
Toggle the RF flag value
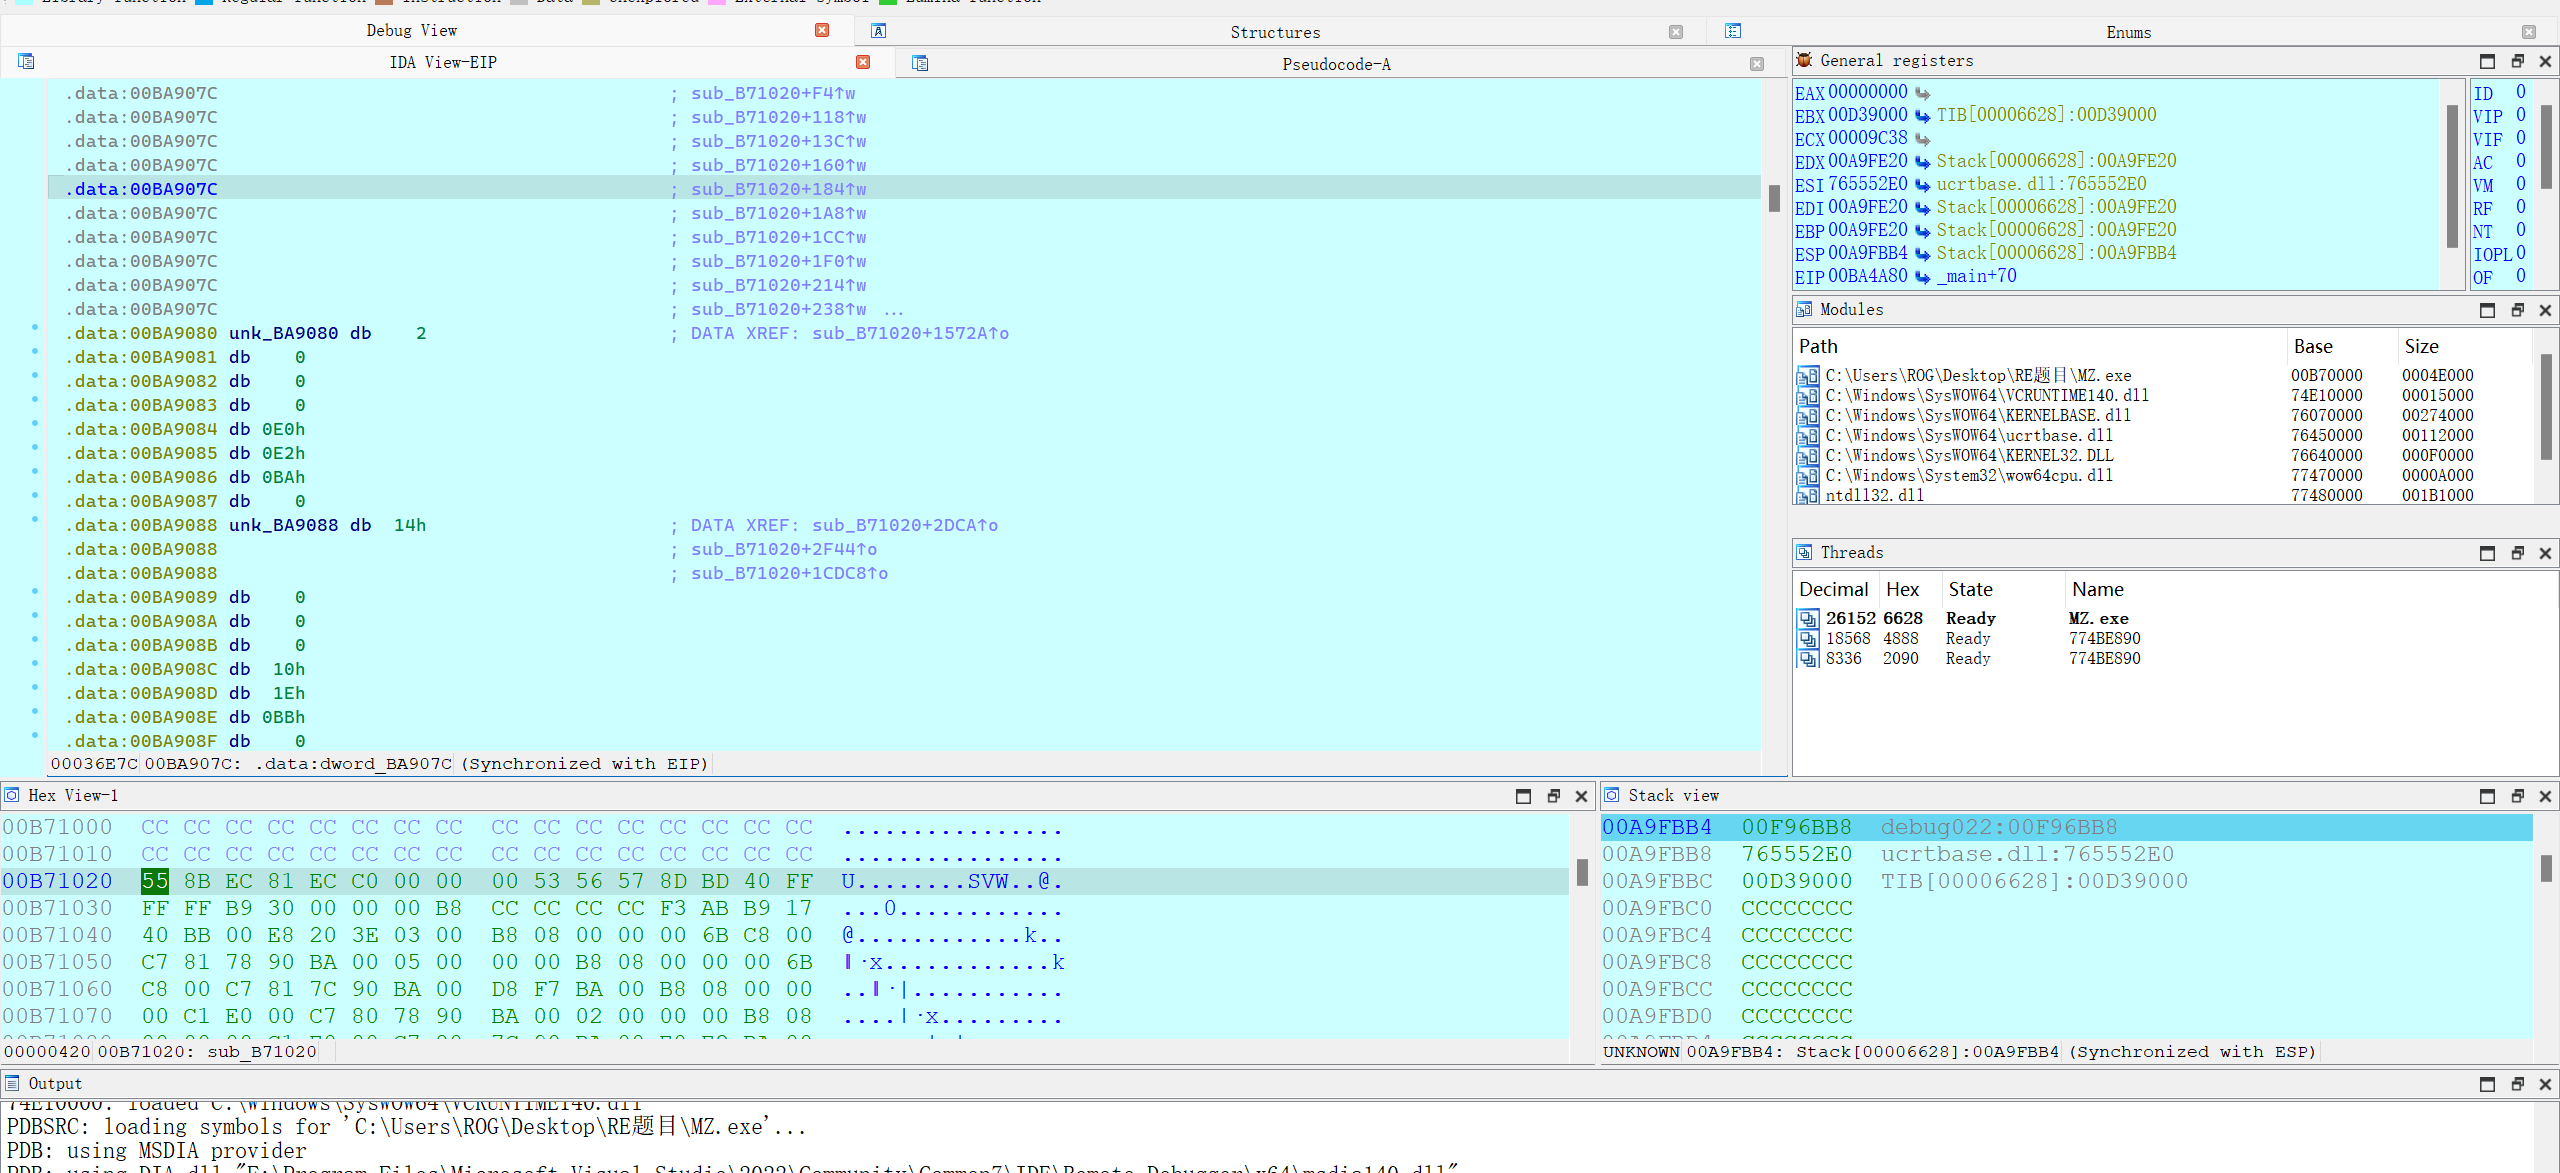tap(2520, 207)
